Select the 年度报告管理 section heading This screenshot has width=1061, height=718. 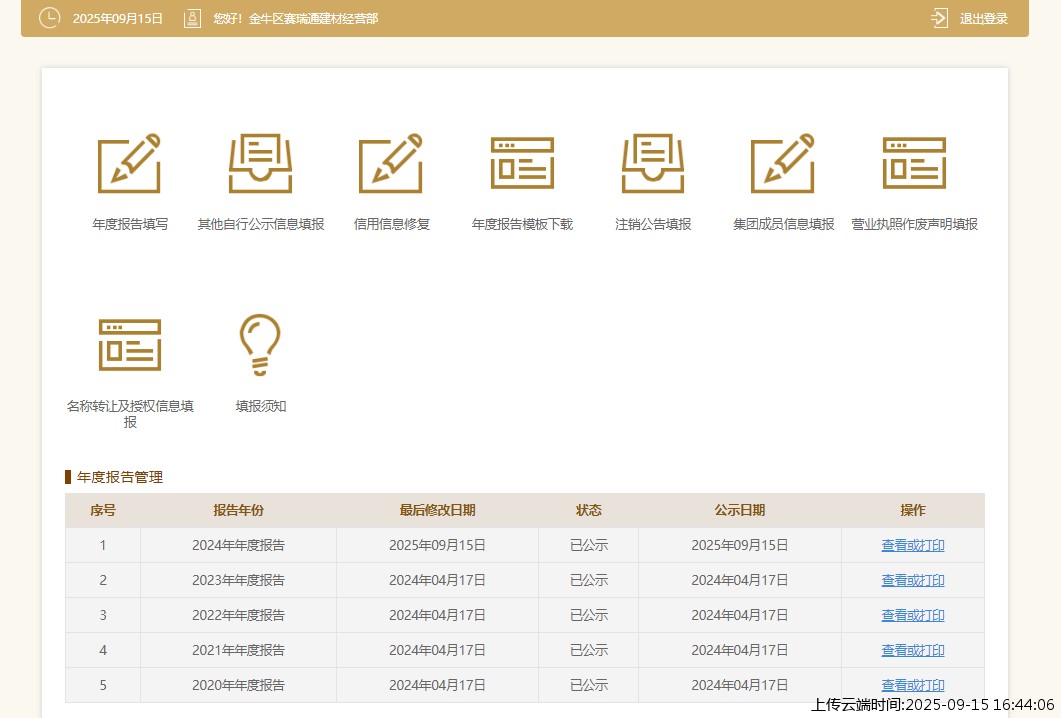[120, 477]
